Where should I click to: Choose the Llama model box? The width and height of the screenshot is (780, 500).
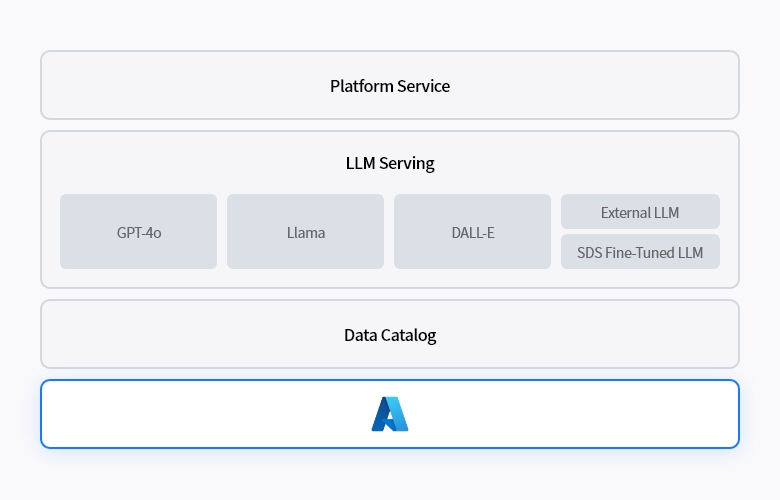click(x=305, y=232)
